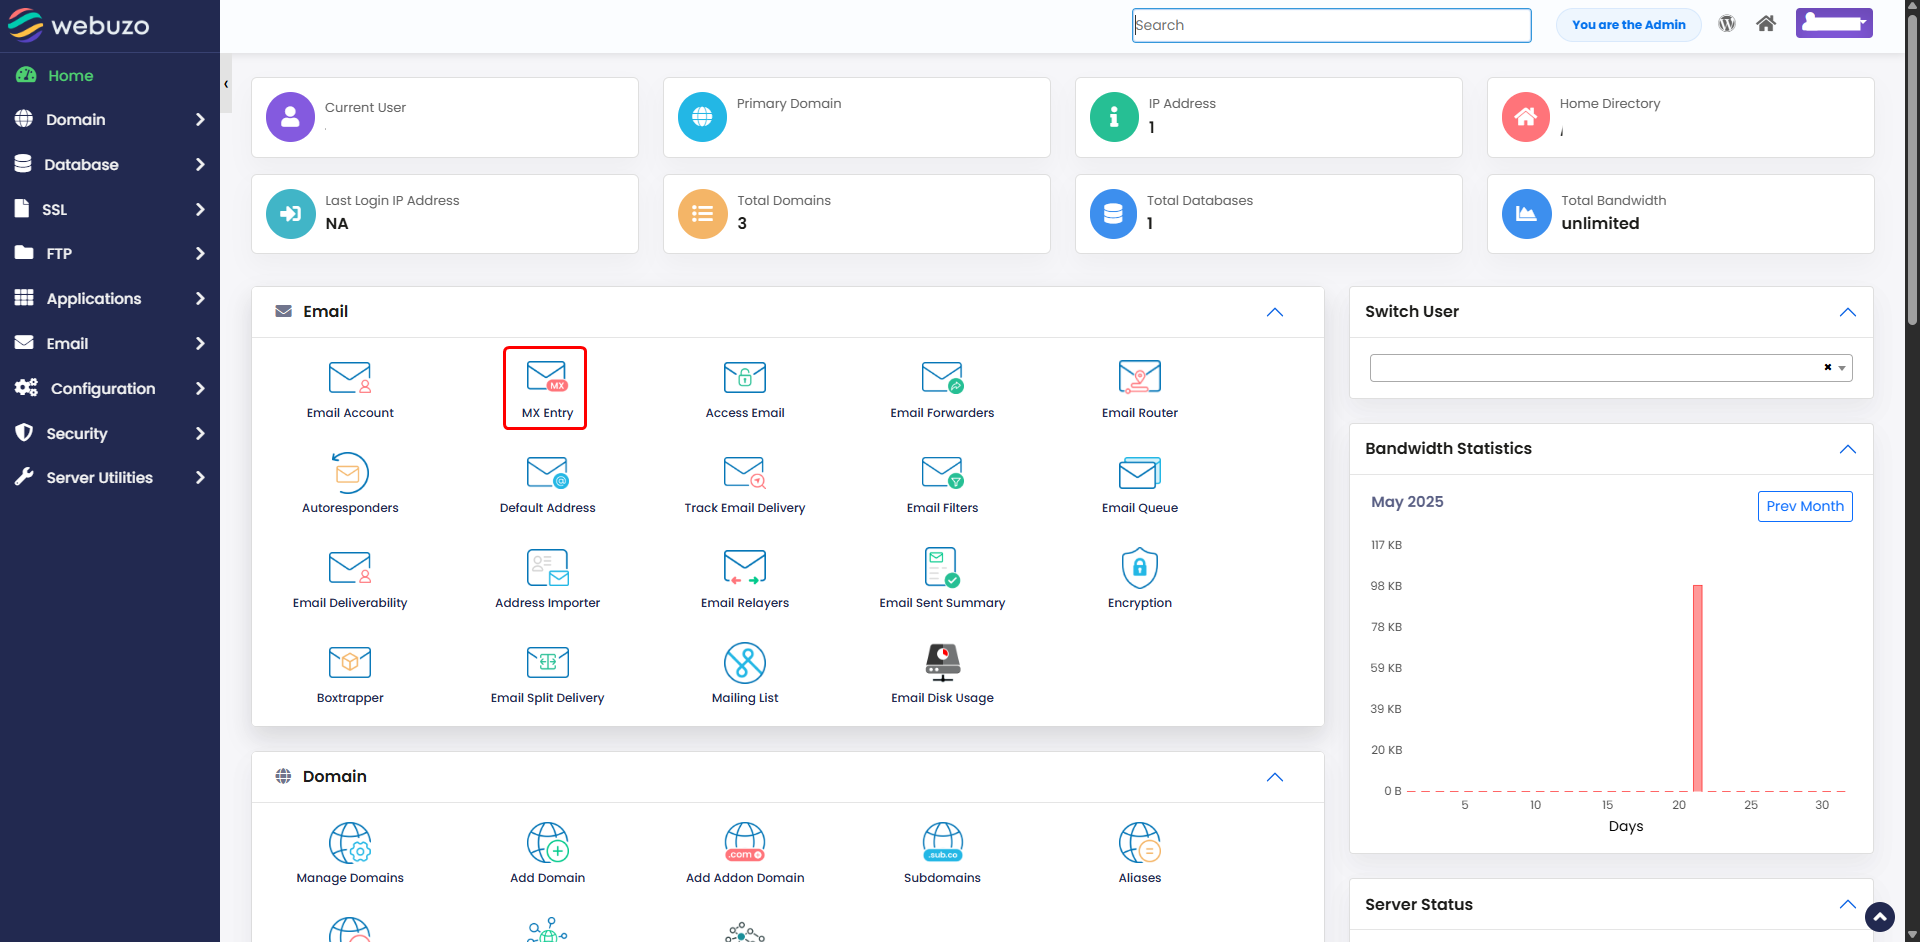1920x942 pixels.
Task: Collapse the Bandwidth Statistics panel
Action: click(x=1847, y=449)
